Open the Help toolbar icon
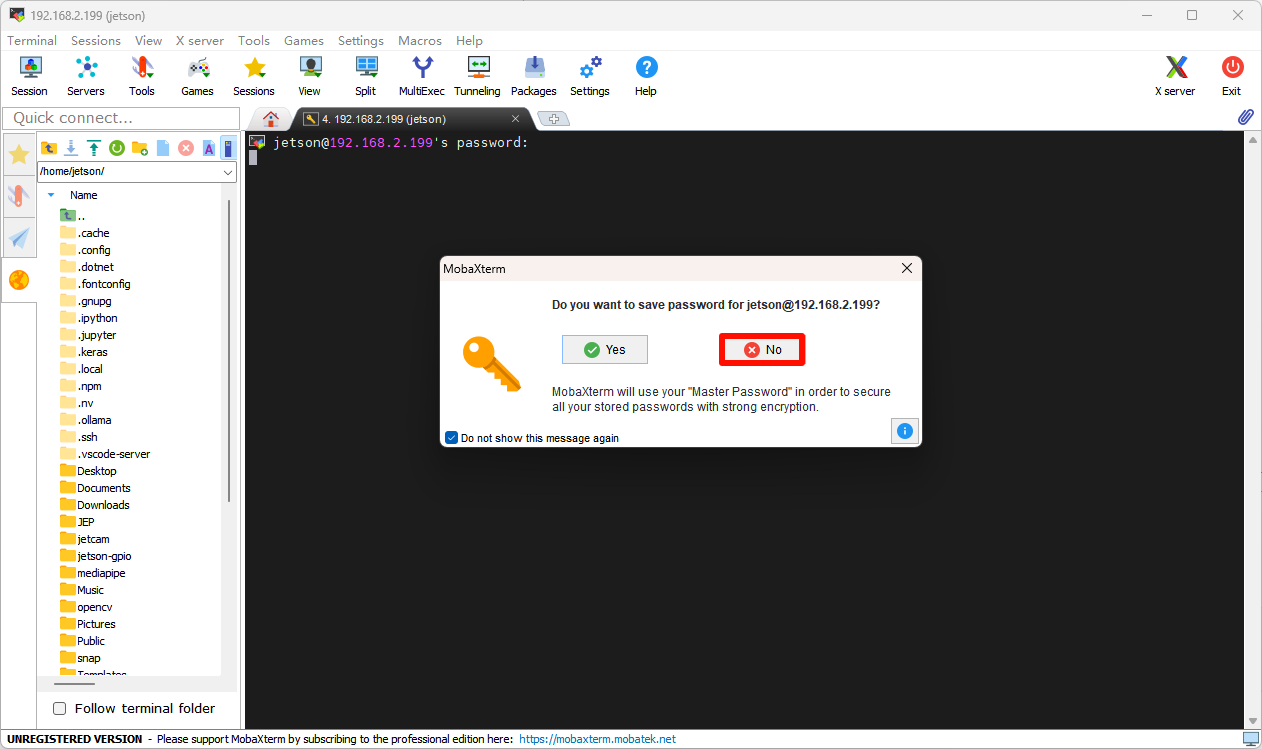The height and width of the screenshot is (749, 1262). [x=646, y=76]
